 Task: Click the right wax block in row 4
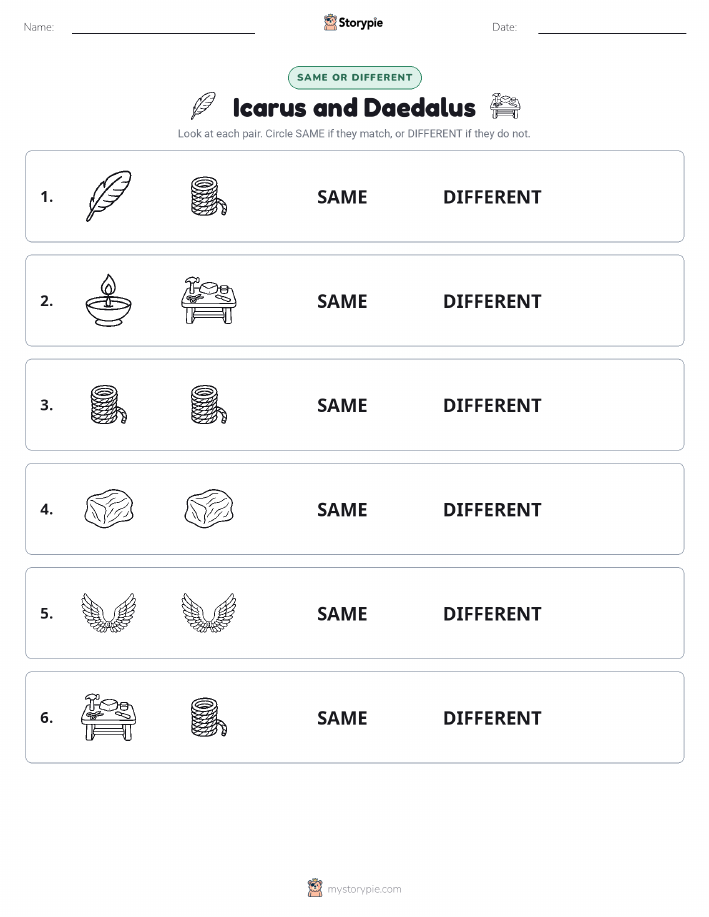pyautogui.click(x=209, y=509)
